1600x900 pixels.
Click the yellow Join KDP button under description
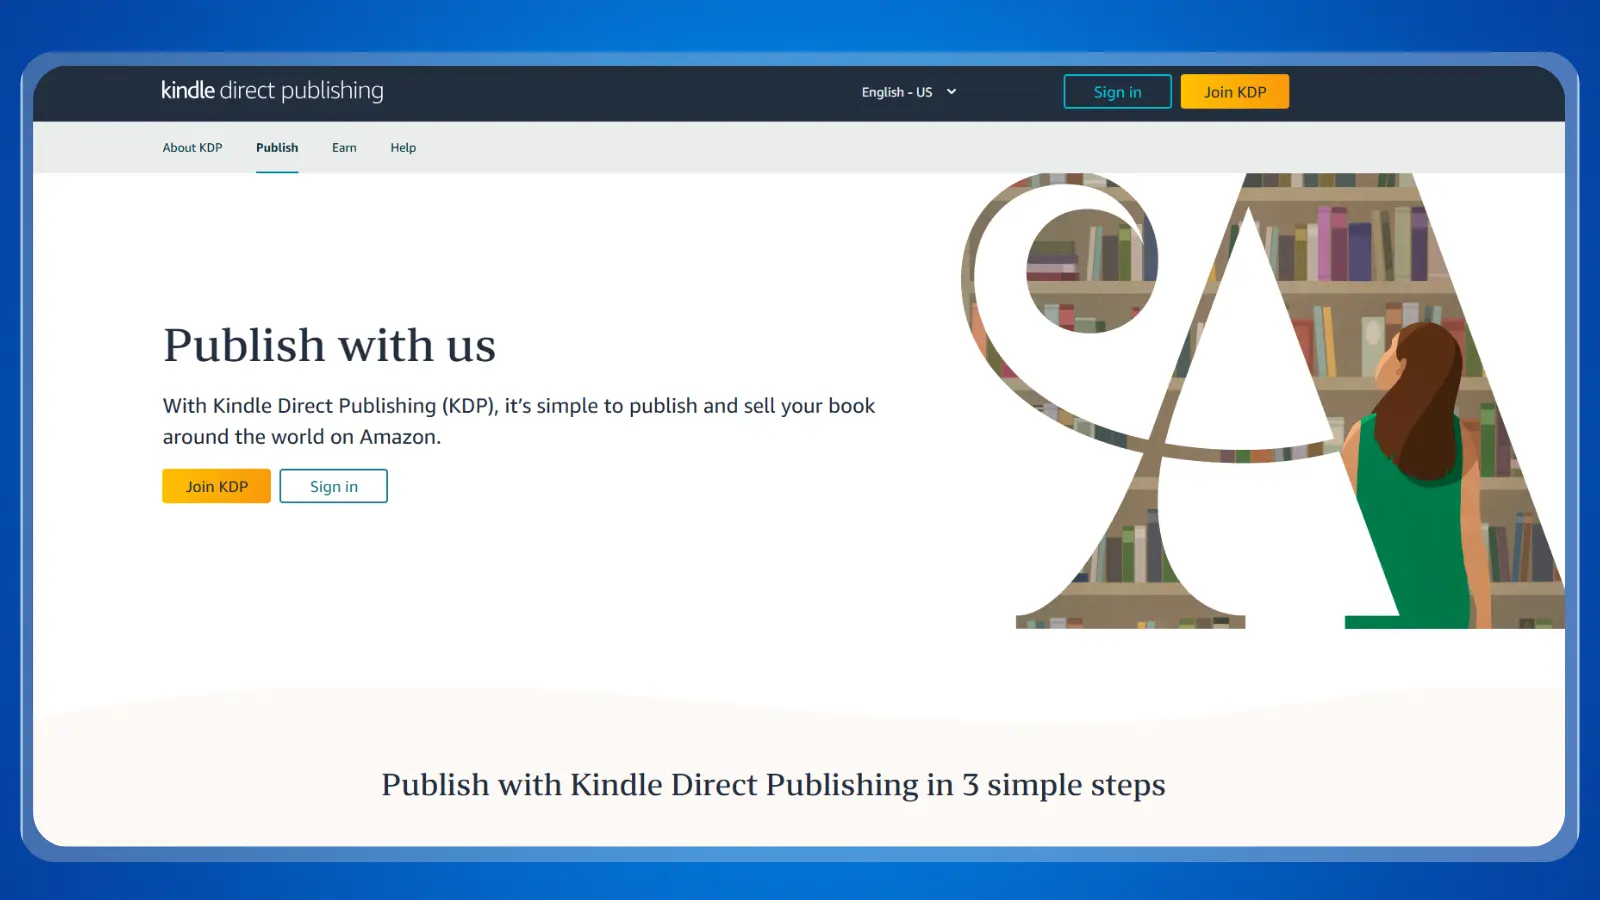216,486
